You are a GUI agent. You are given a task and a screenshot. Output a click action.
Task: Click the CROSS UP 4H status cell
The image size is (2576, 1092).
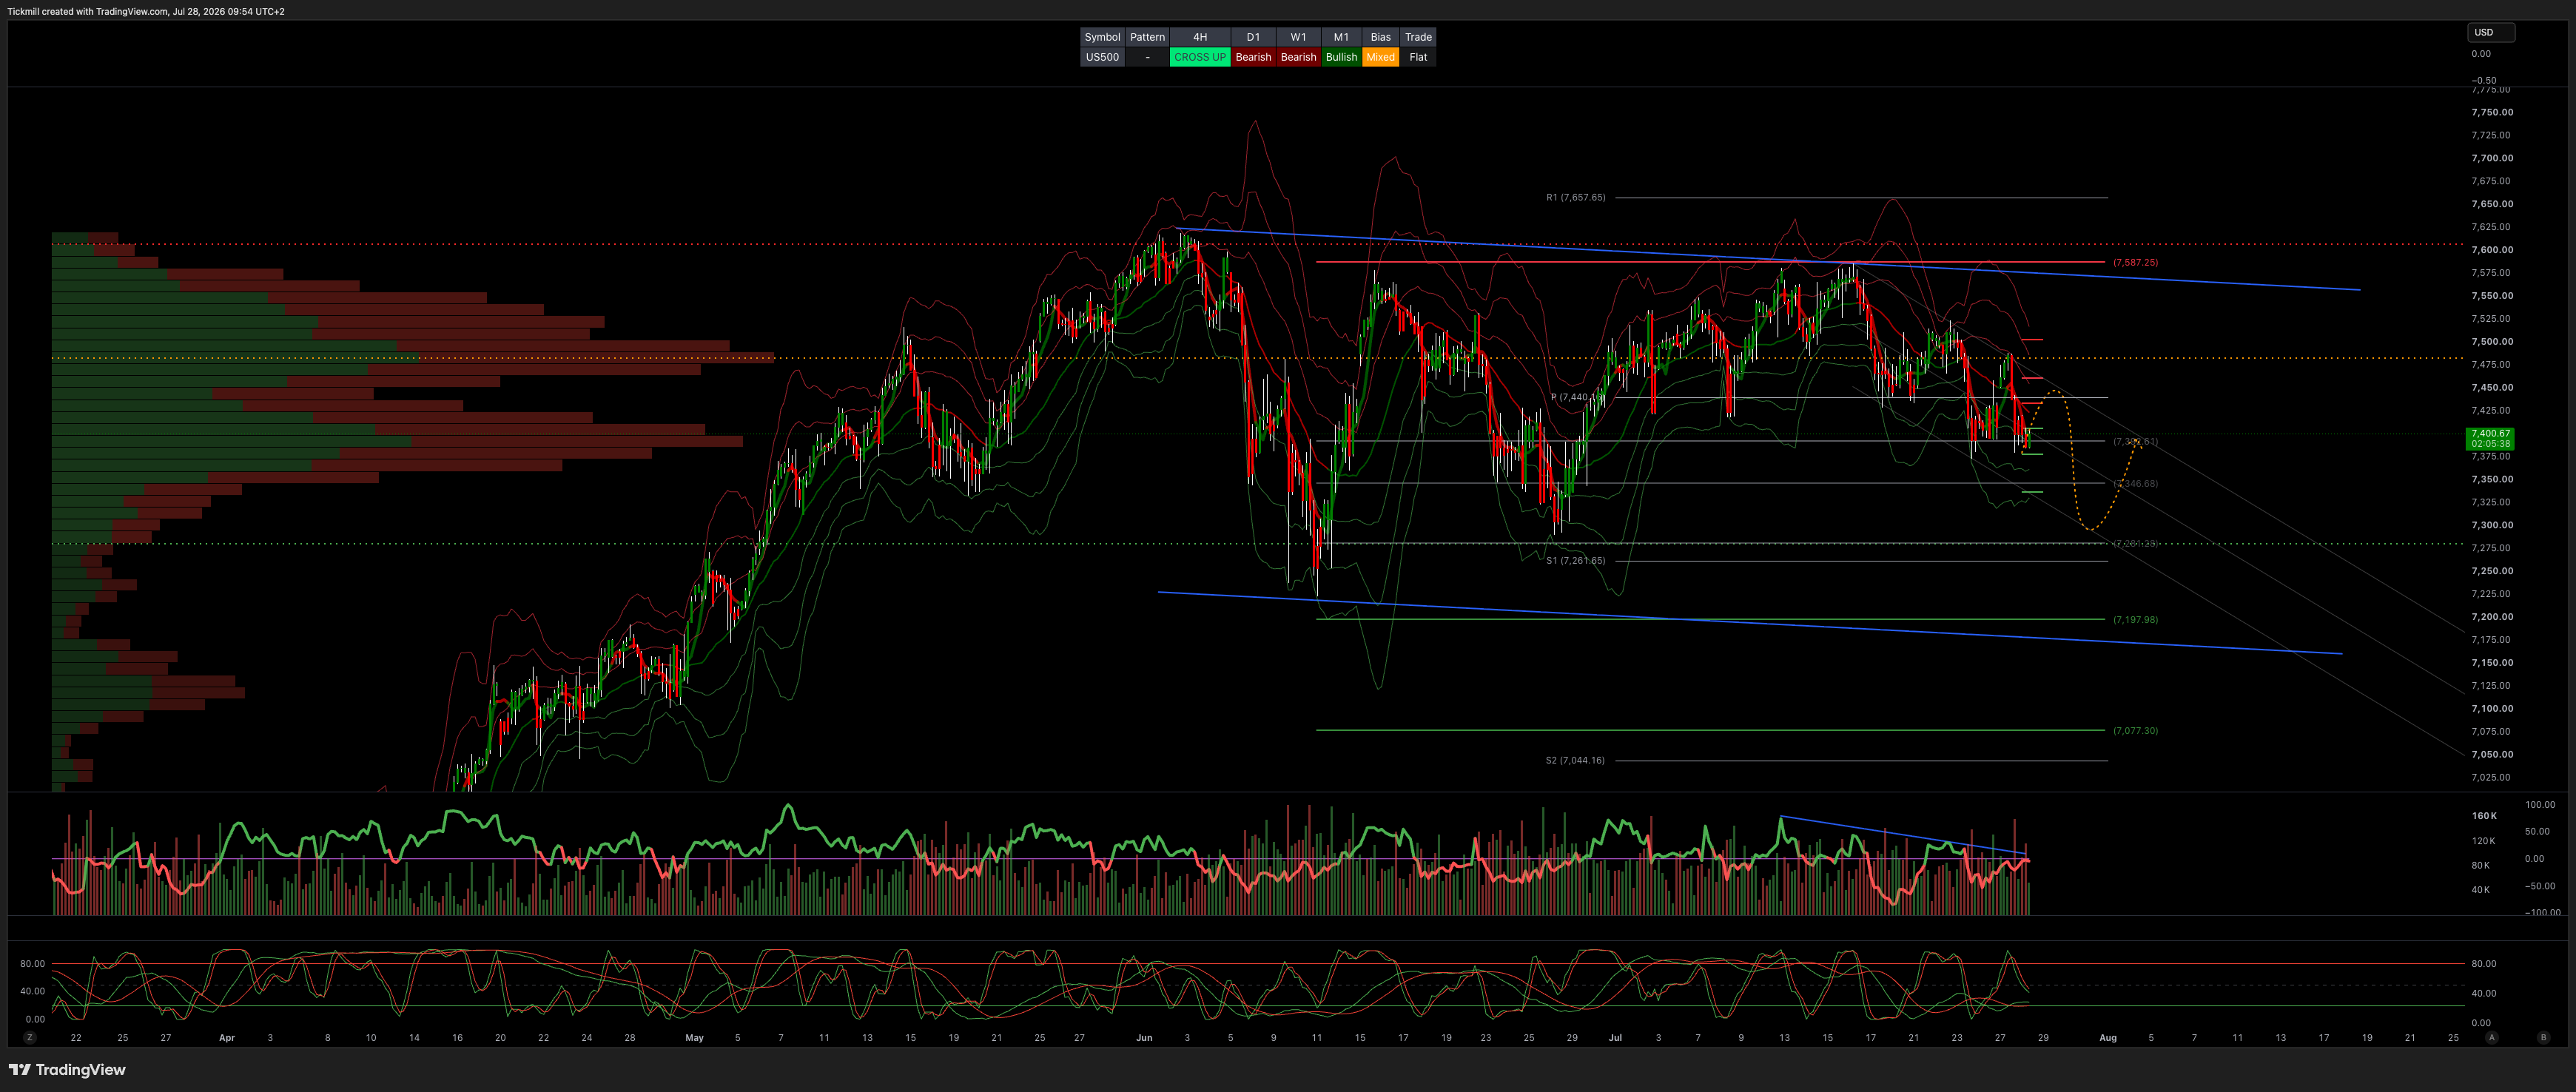[1199, 57]
